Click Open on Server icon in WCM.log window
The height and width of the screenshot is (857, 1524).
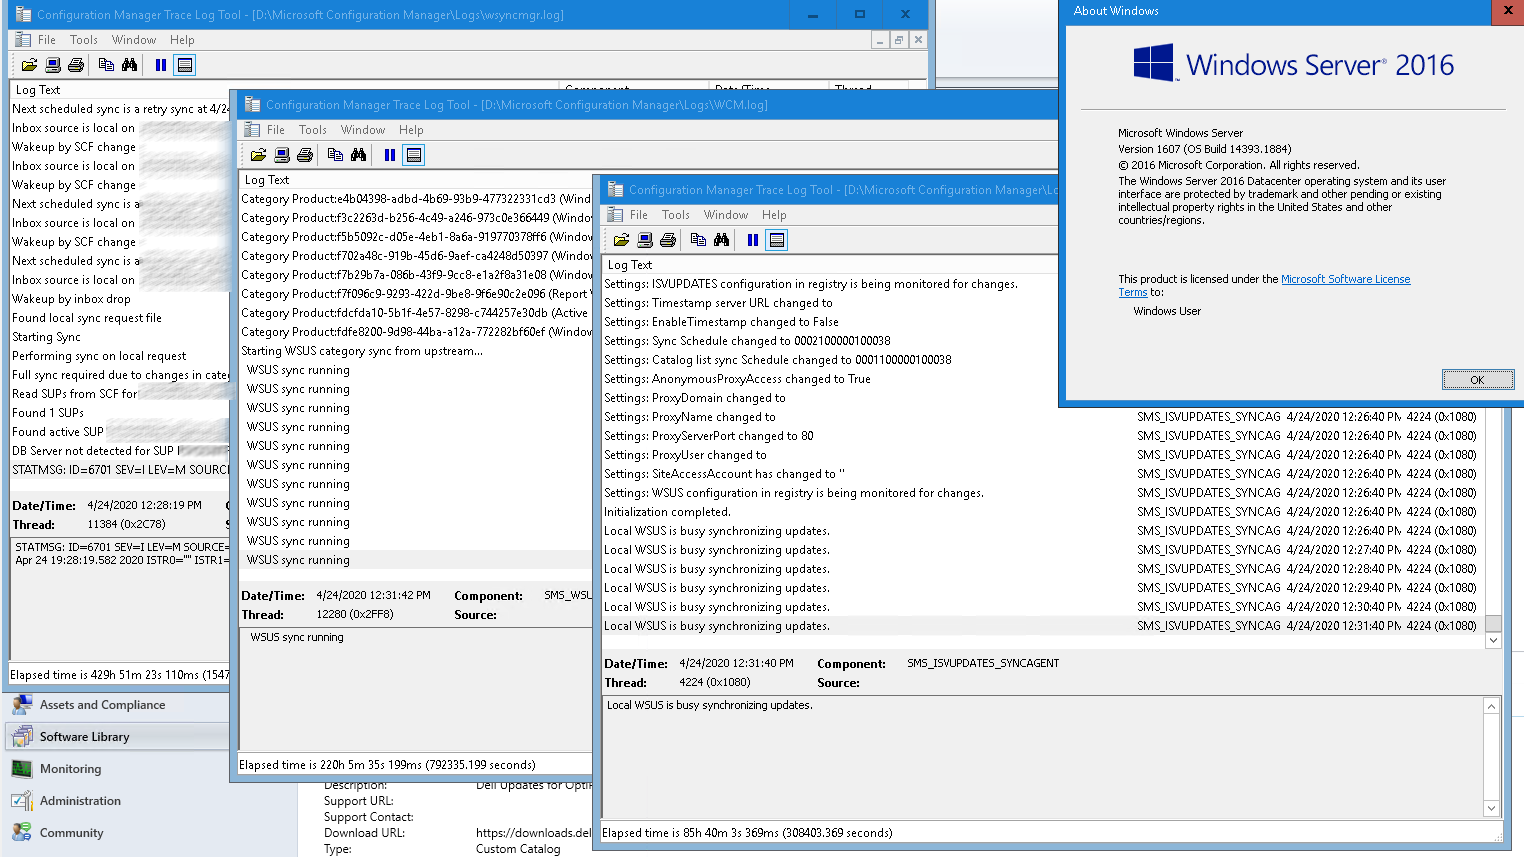282,155
